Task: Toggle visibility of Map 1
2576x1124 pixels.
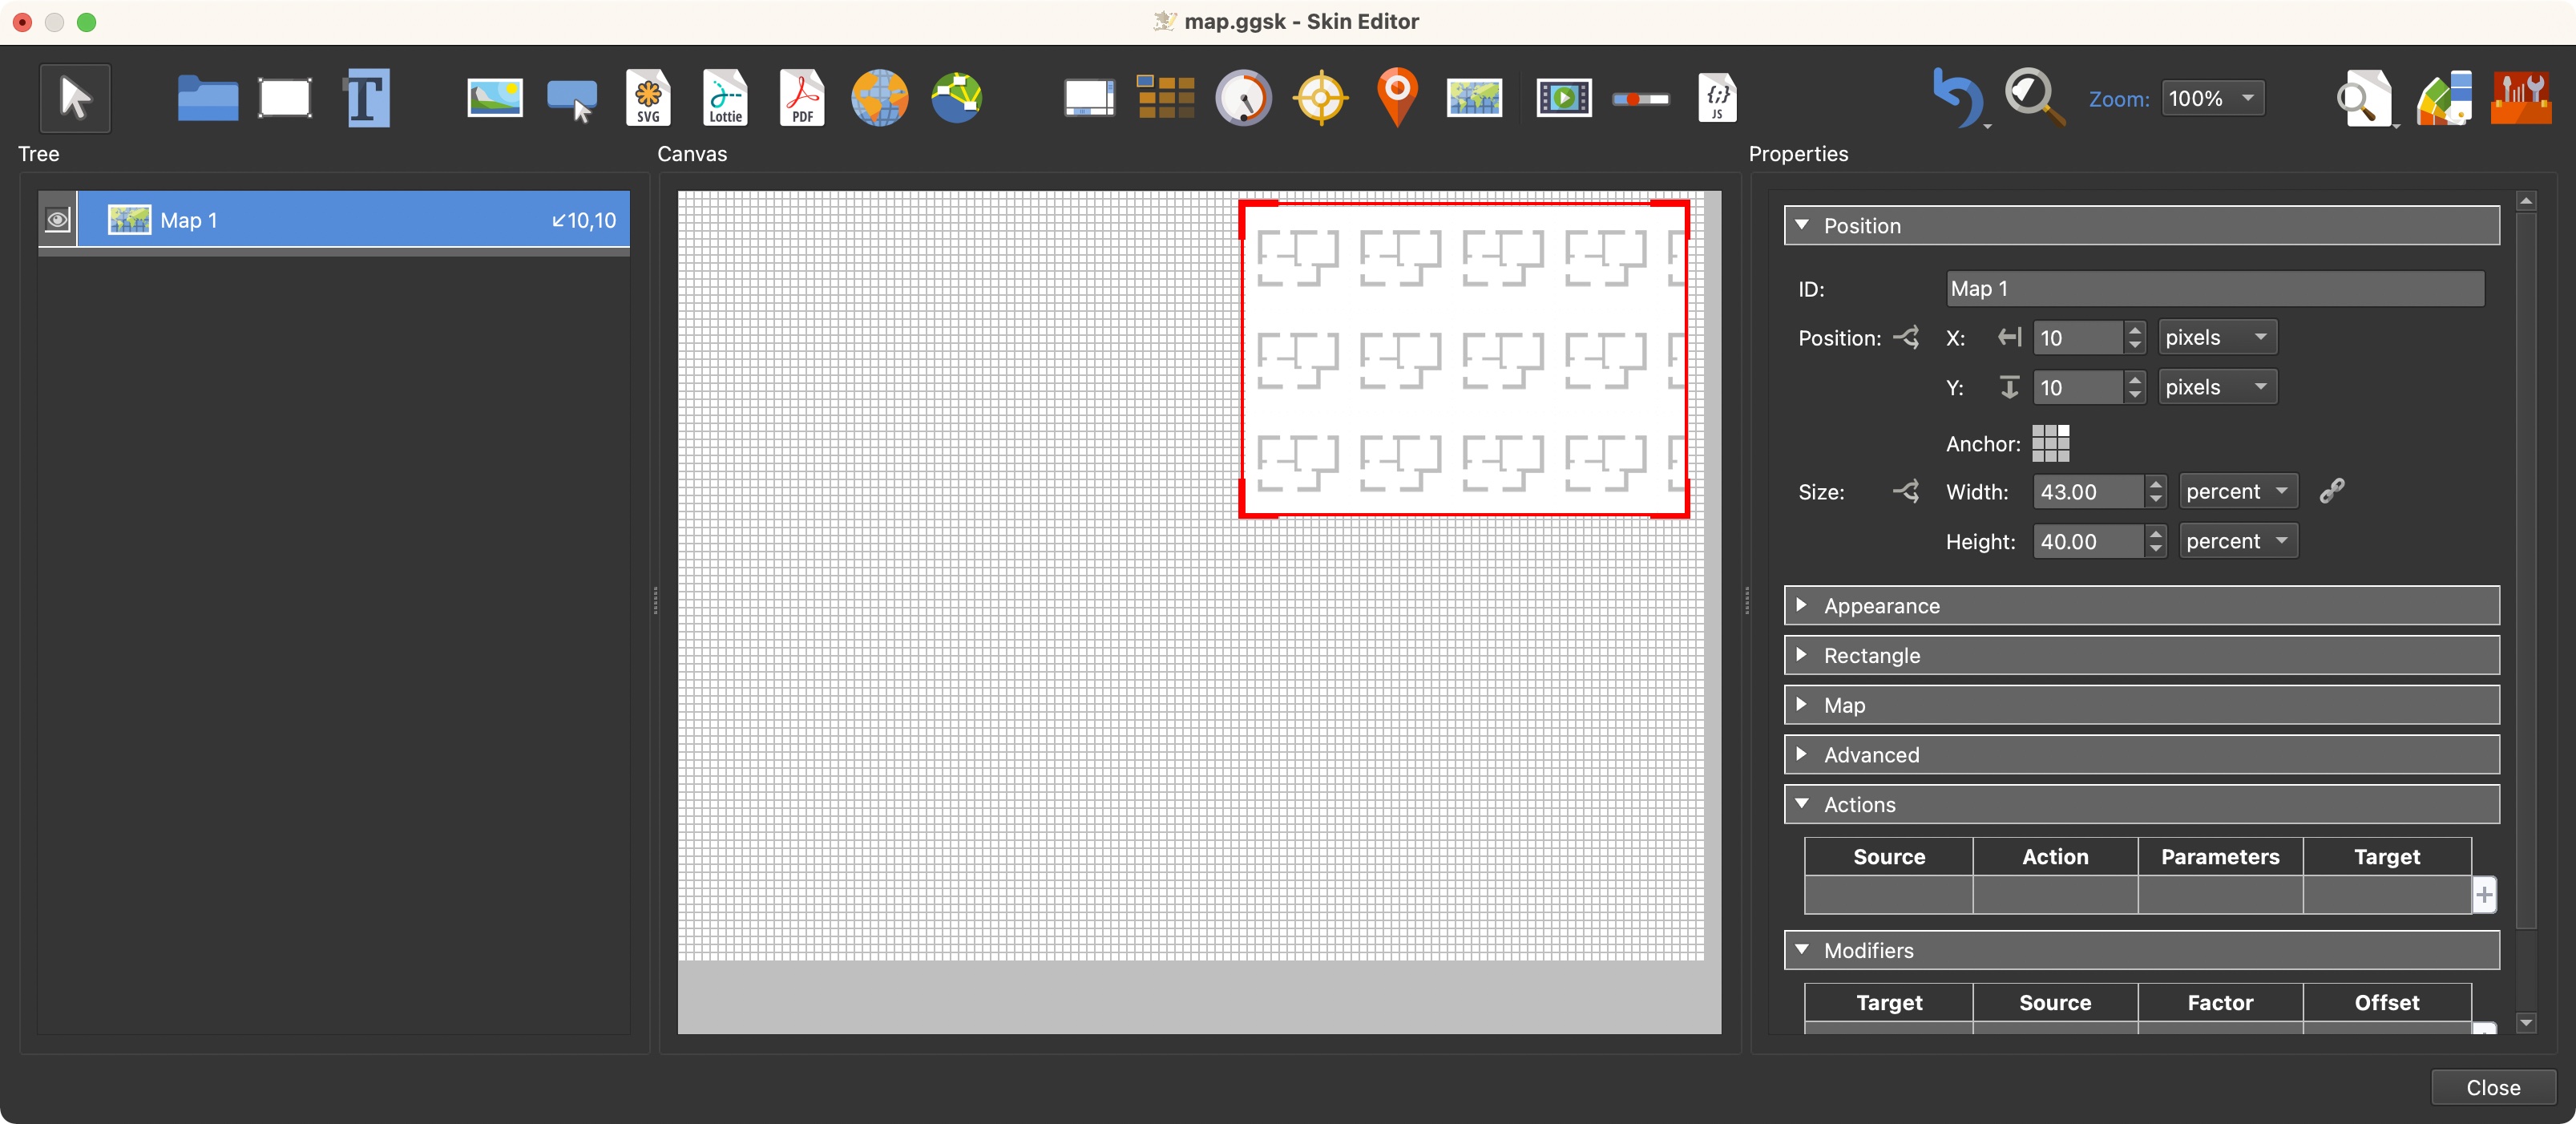Action: coord(58,220)
